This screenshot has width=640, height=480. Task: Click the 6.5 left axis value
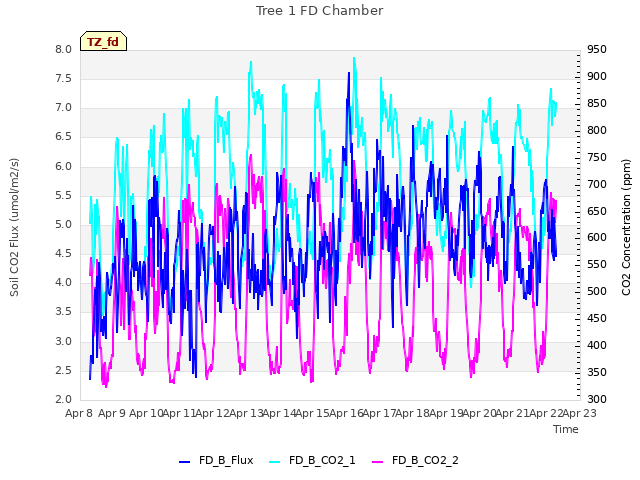click(x=63, y=137)
